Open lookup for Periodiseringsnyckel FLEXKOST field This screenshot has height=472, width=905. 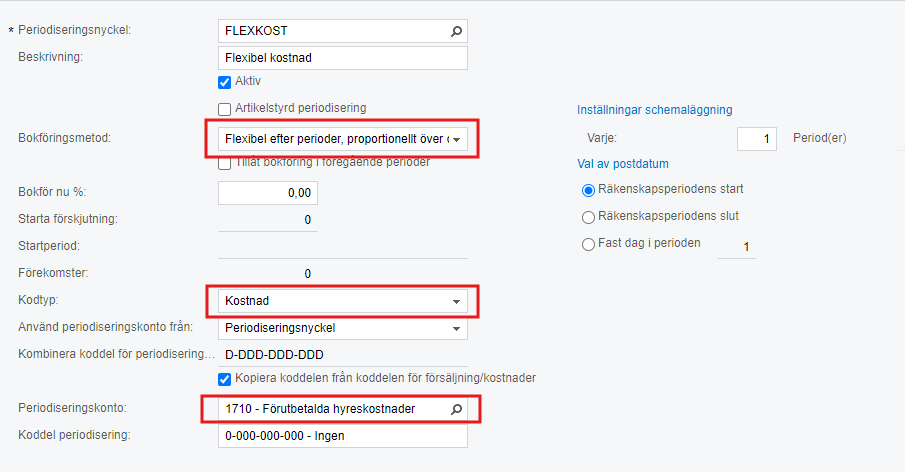pyautogui.click(x=456, y=31)
